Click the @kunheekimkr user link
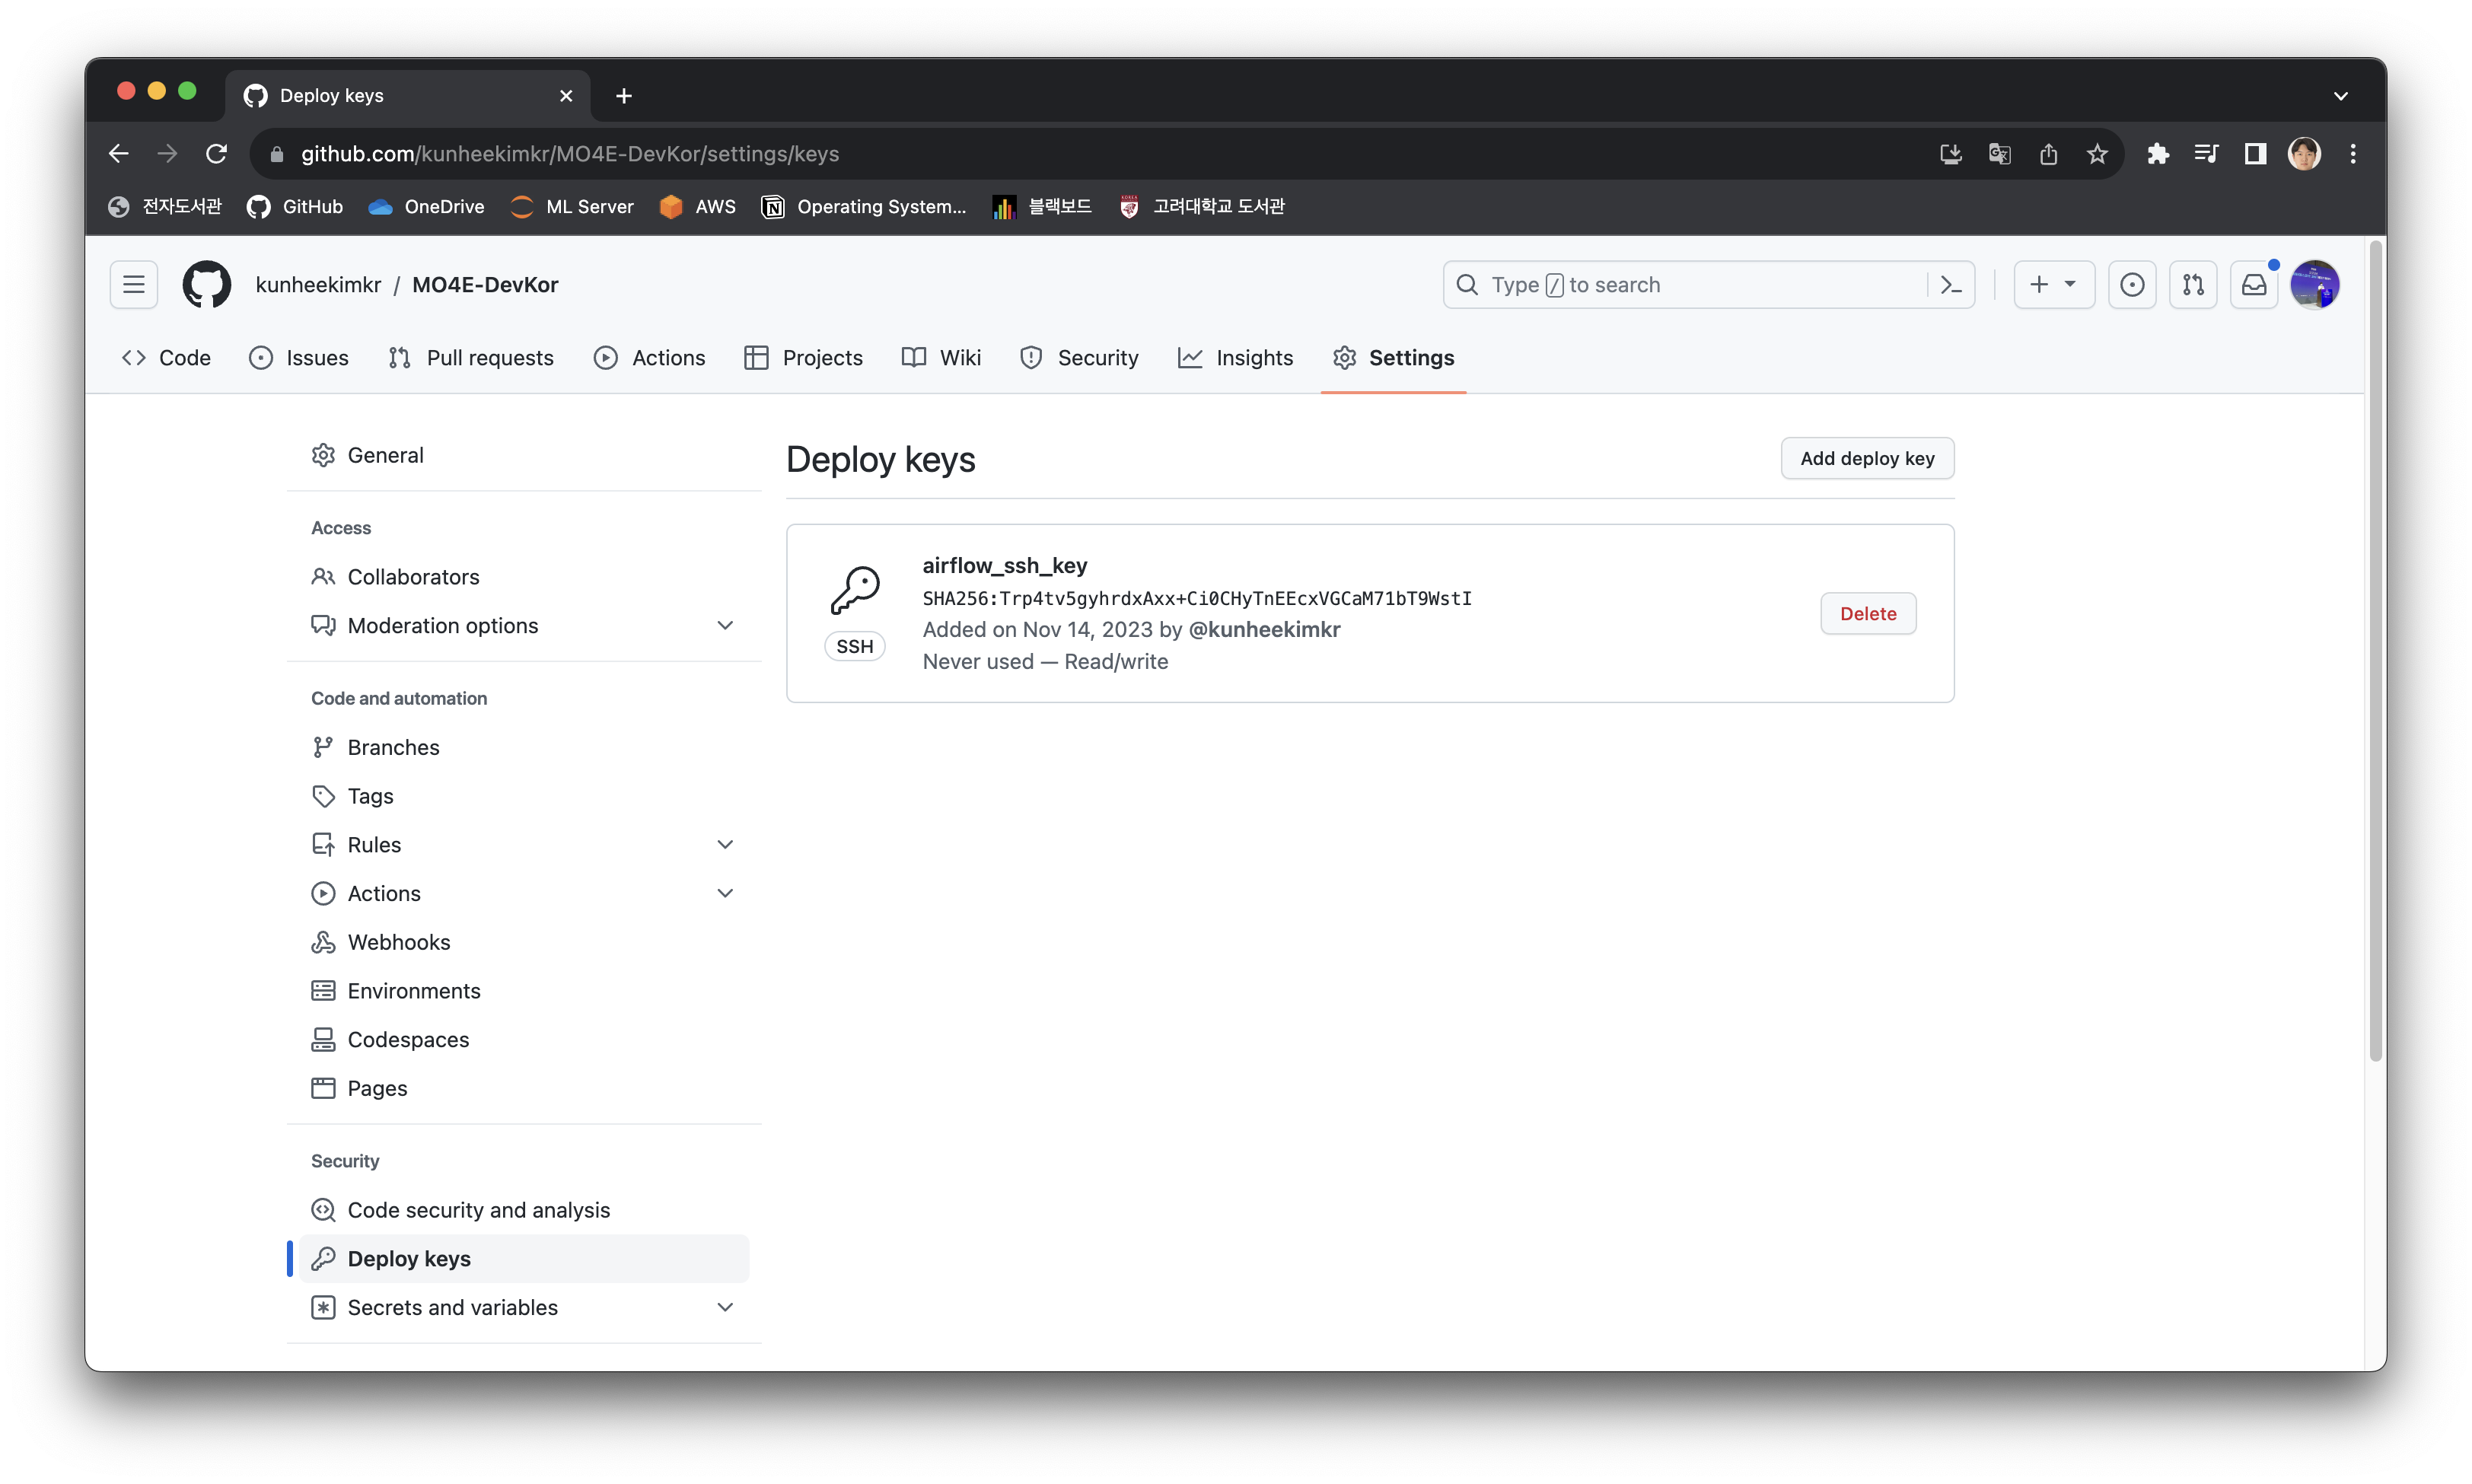The image size is (2472, 1484). [1264, 630]
